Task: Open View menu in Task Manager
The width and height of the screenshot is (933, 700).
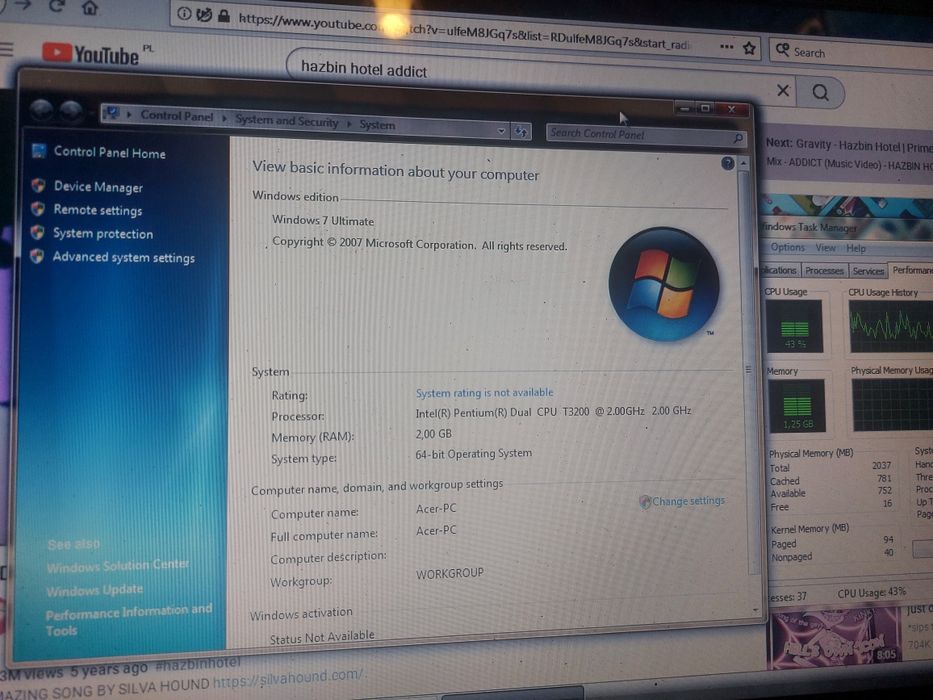Action: tap(825, 248)
